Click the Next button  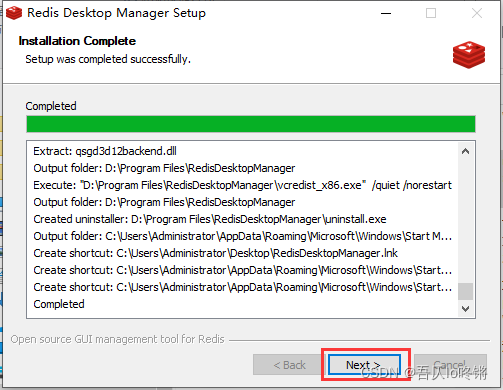click(x=364, y=365)
